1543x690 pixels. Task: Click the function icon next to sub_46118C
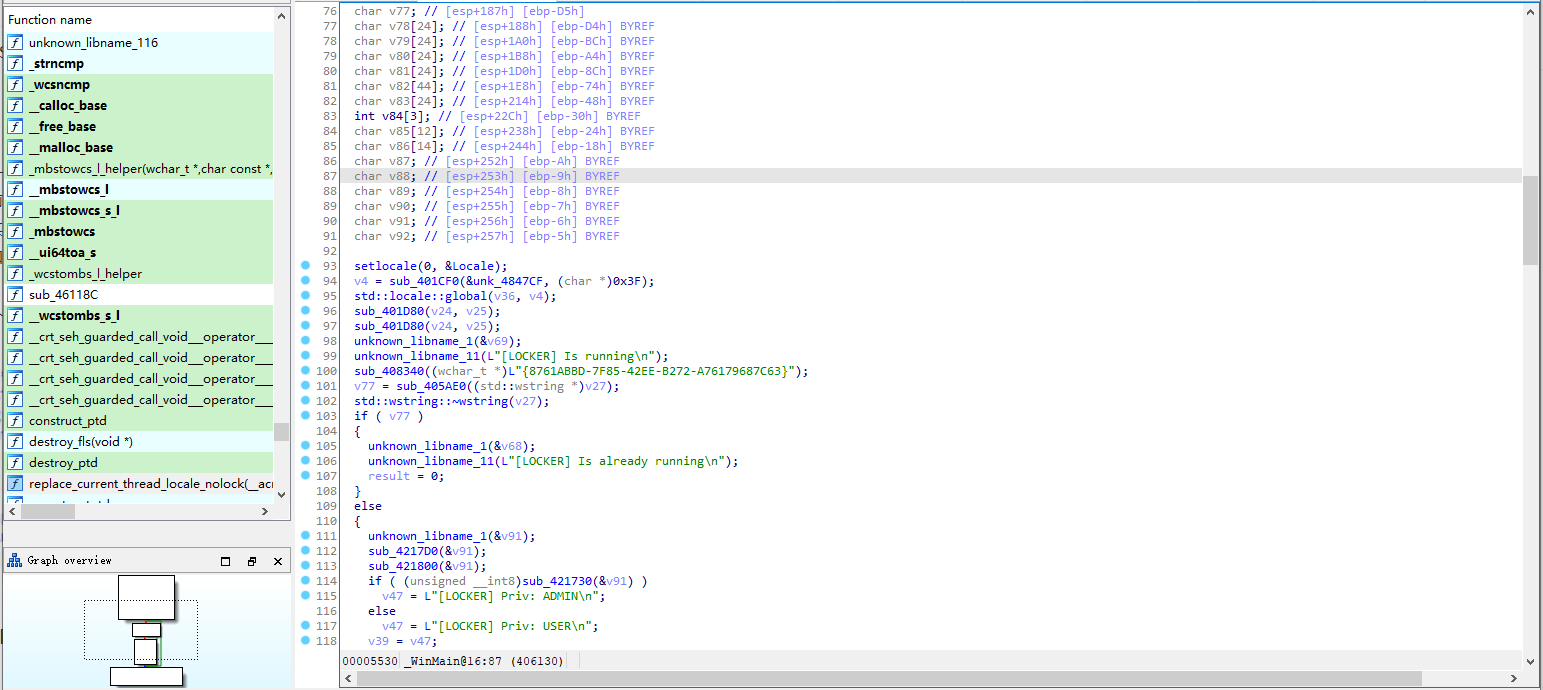(x=15, y=295)
